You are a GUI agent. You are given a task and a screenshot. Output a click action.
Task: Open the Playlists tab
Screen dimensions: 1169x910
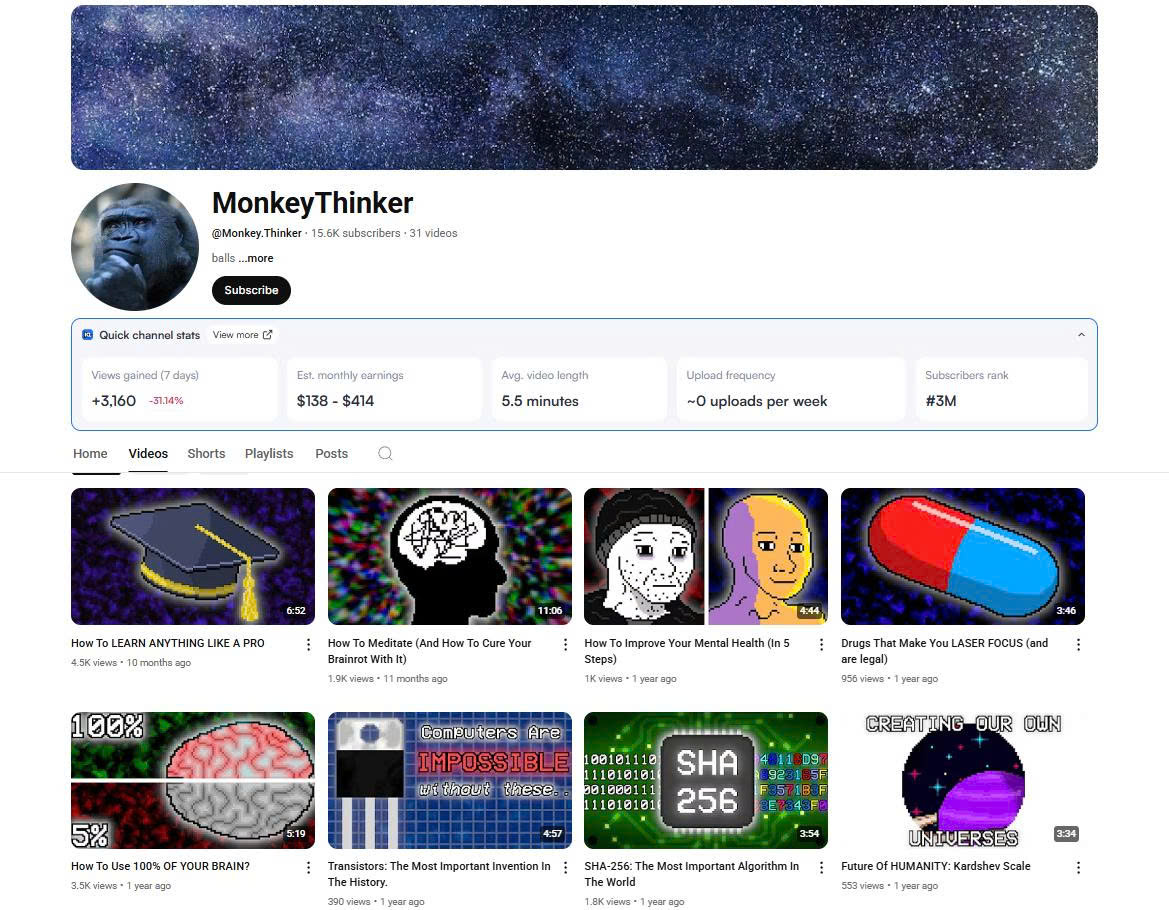tap(269, 453)
